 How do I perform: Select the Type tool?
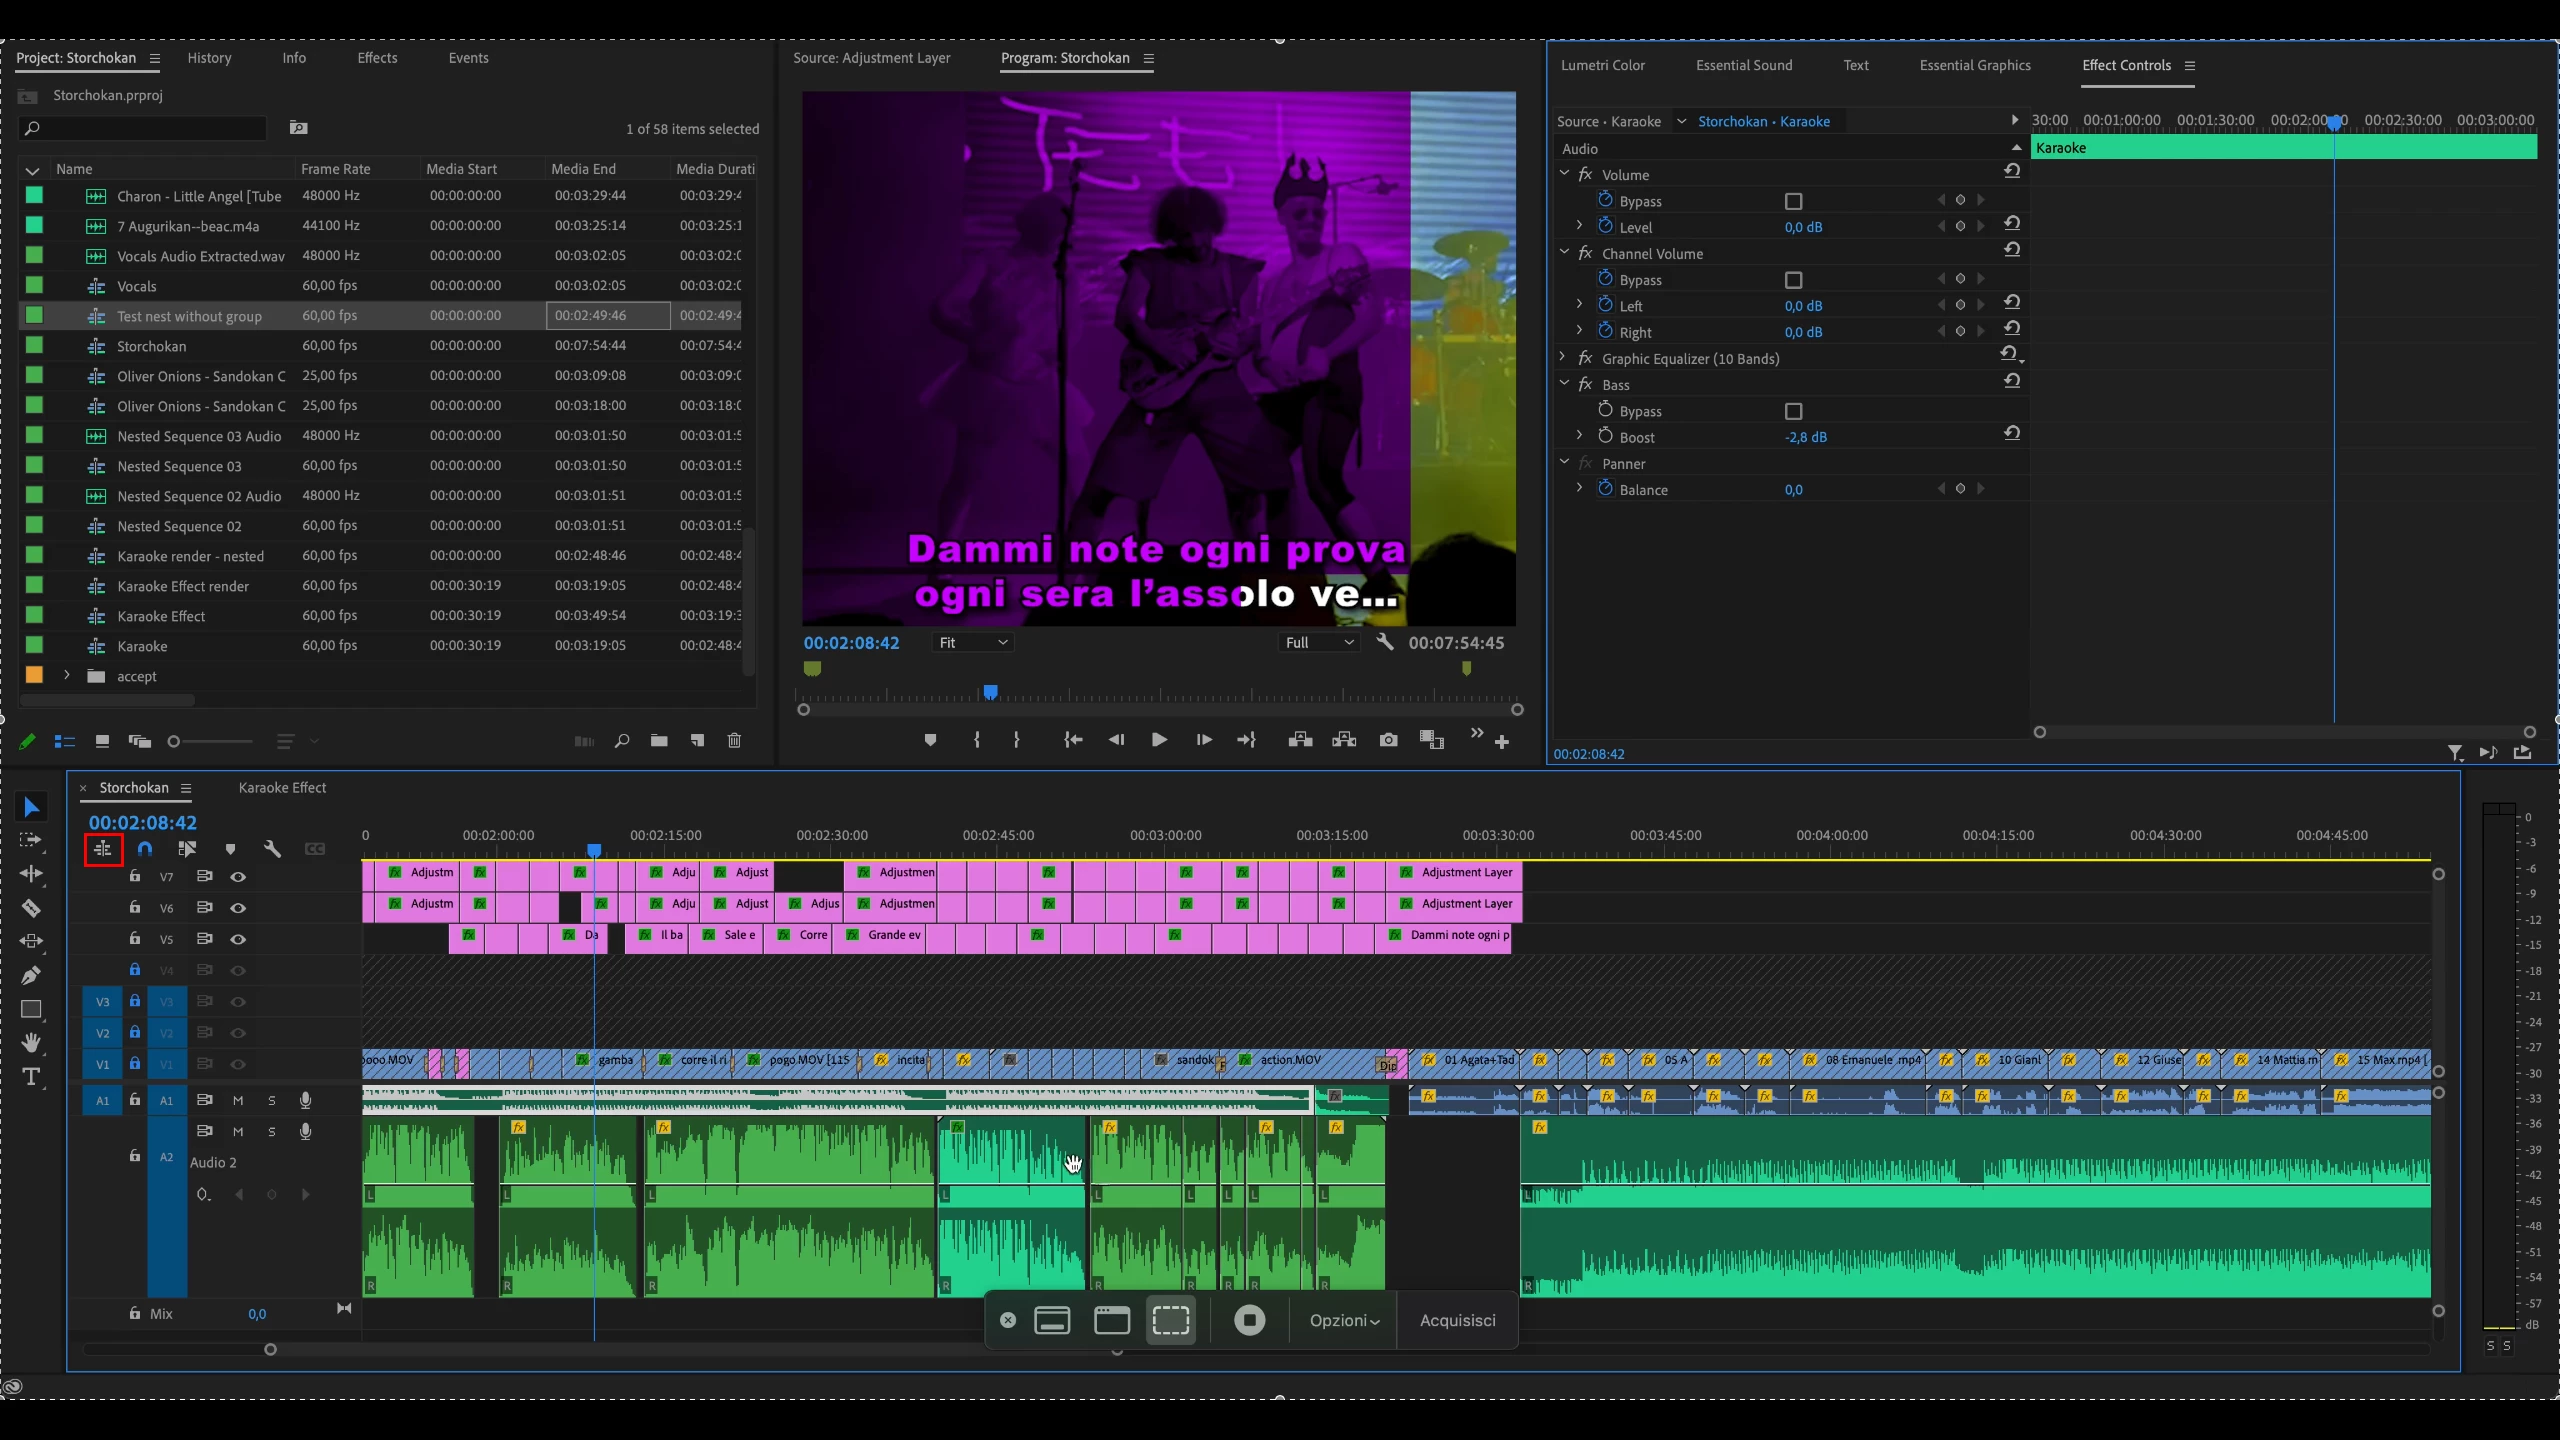(31, 1077)
